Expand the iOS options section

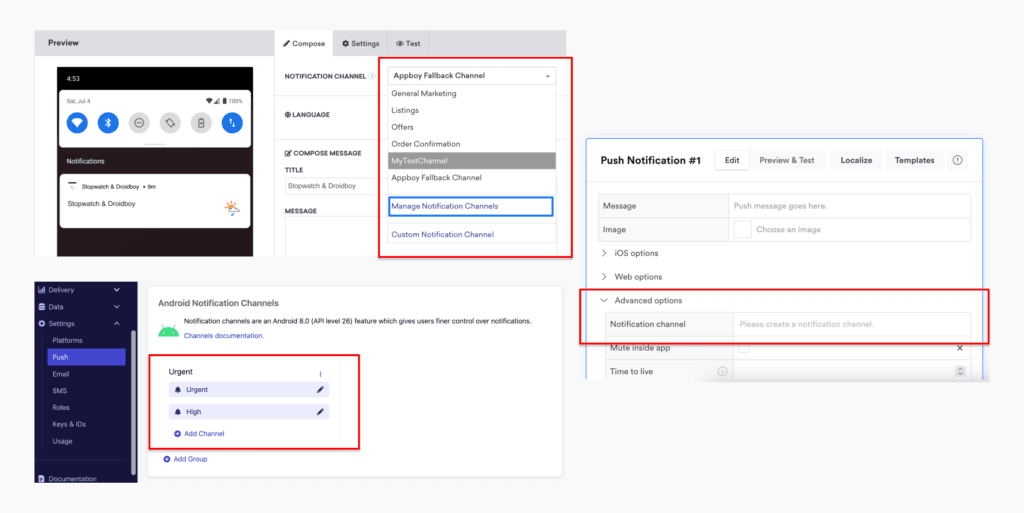(604, 253)
